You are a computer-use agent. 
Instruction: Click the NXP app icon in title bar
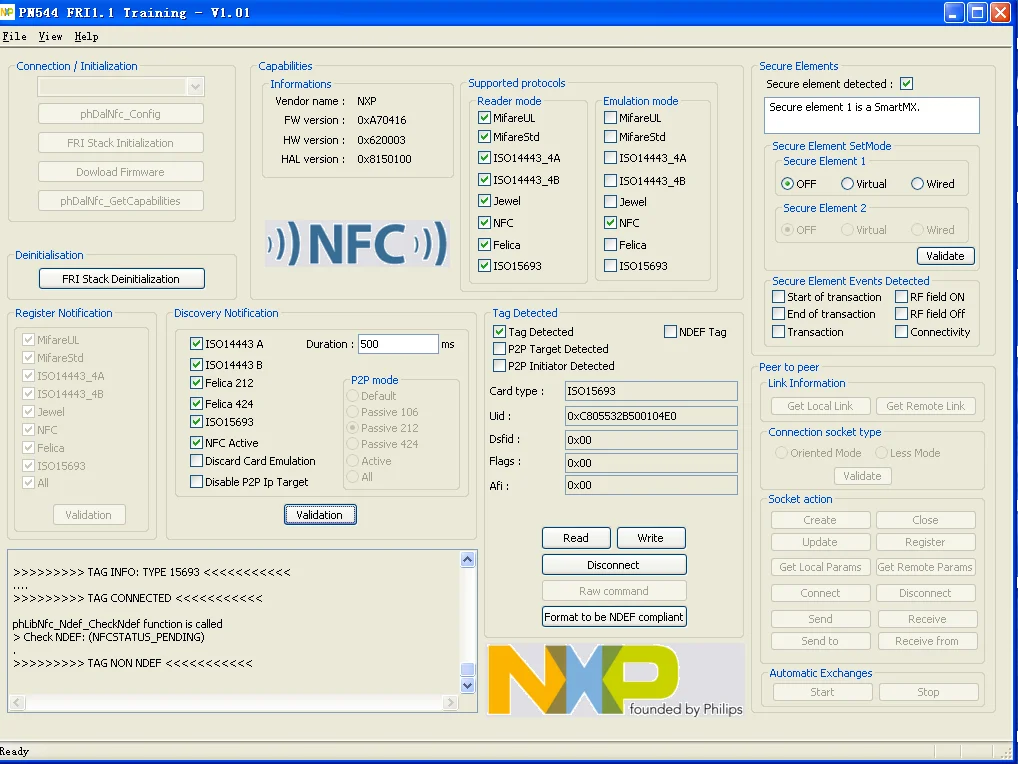pyautogui.click(x=7, y=12)
